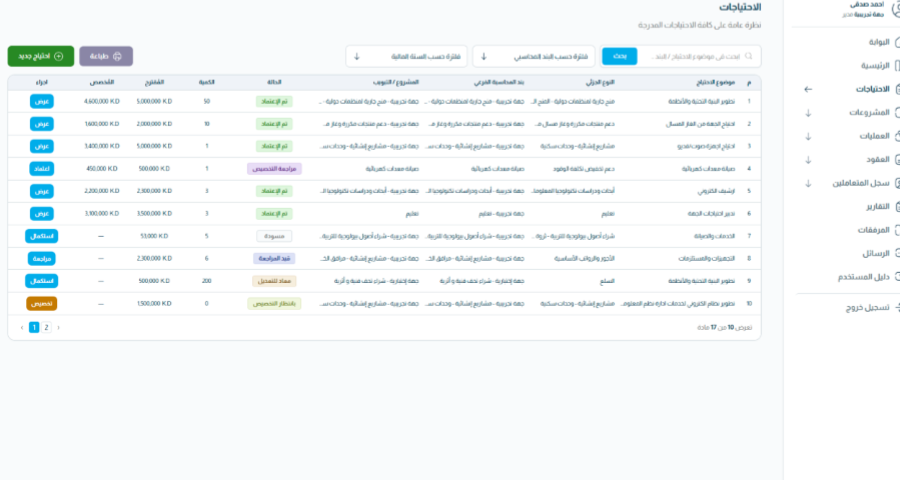900x480 pixels.
Task: Open التقارير in the sidebar
Action: (878, 207)
